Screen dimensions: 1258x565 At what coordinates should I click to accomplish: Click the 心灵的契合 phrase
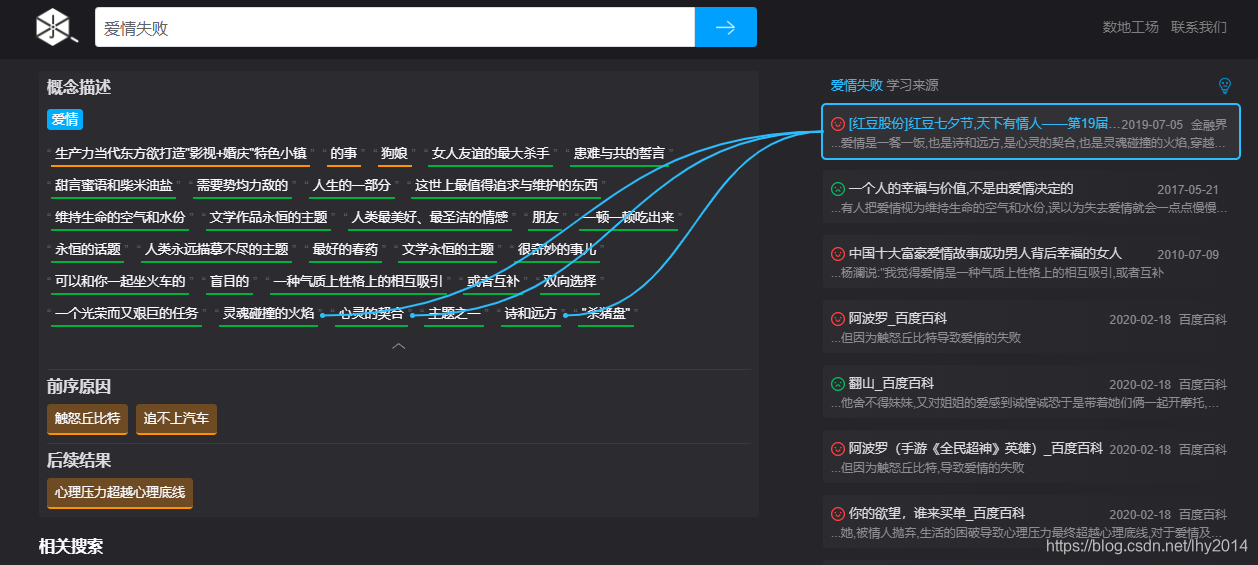tap(370, 314)
